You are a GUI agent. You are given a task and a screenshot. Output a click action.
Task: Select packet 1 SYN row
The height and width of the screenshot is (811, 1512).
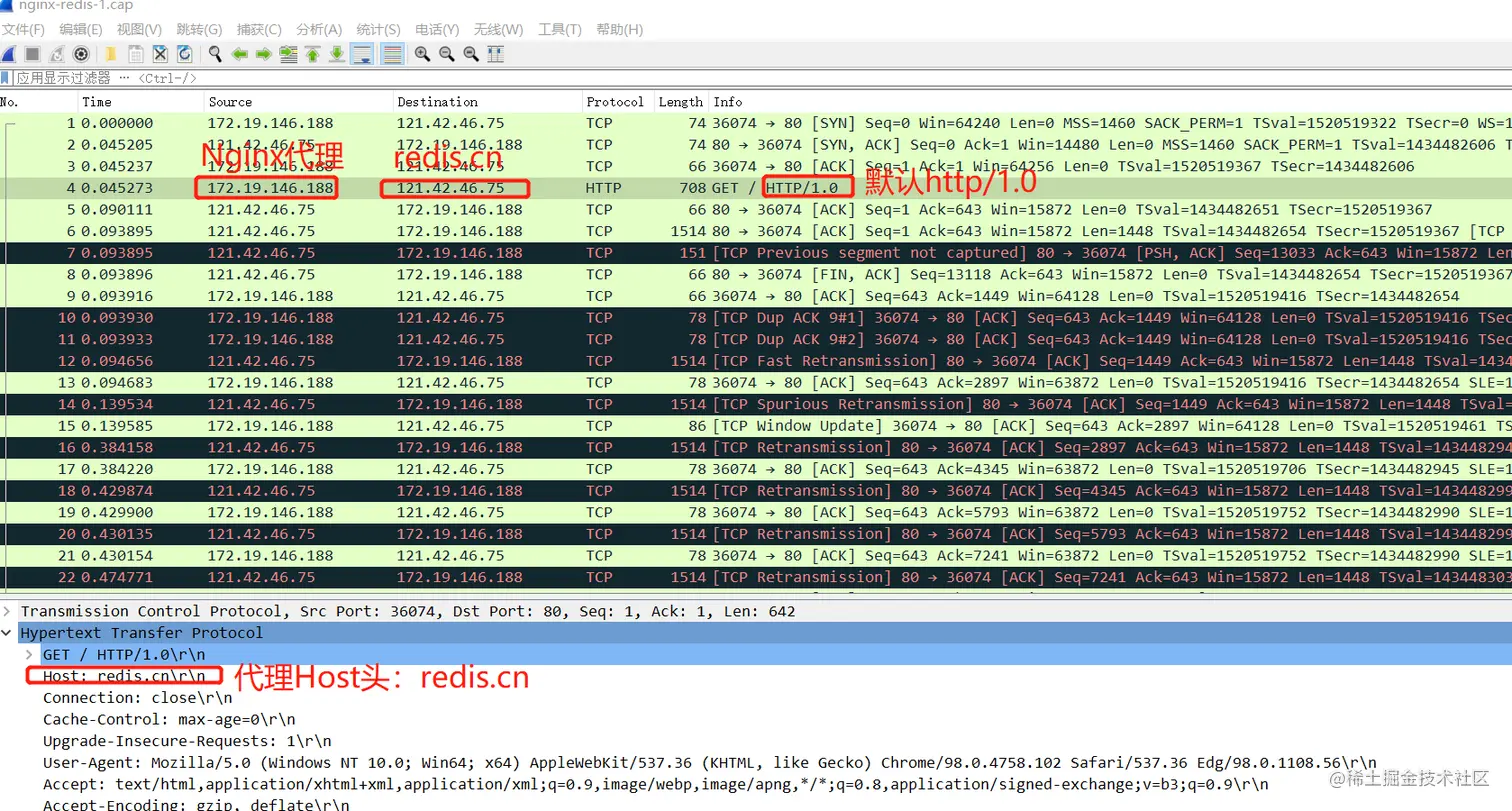756,123
